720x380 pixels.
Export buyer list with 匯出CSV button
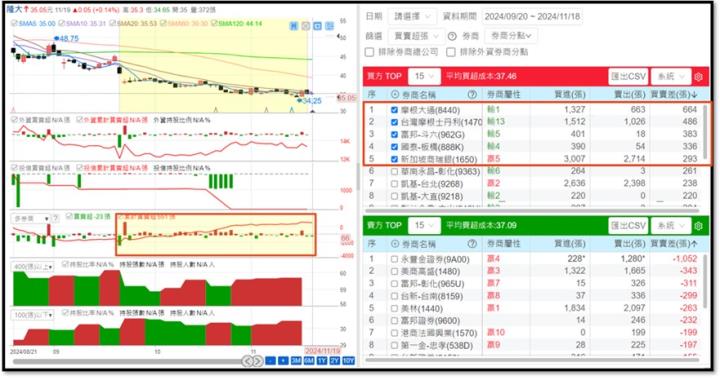[x=628, y=76]
